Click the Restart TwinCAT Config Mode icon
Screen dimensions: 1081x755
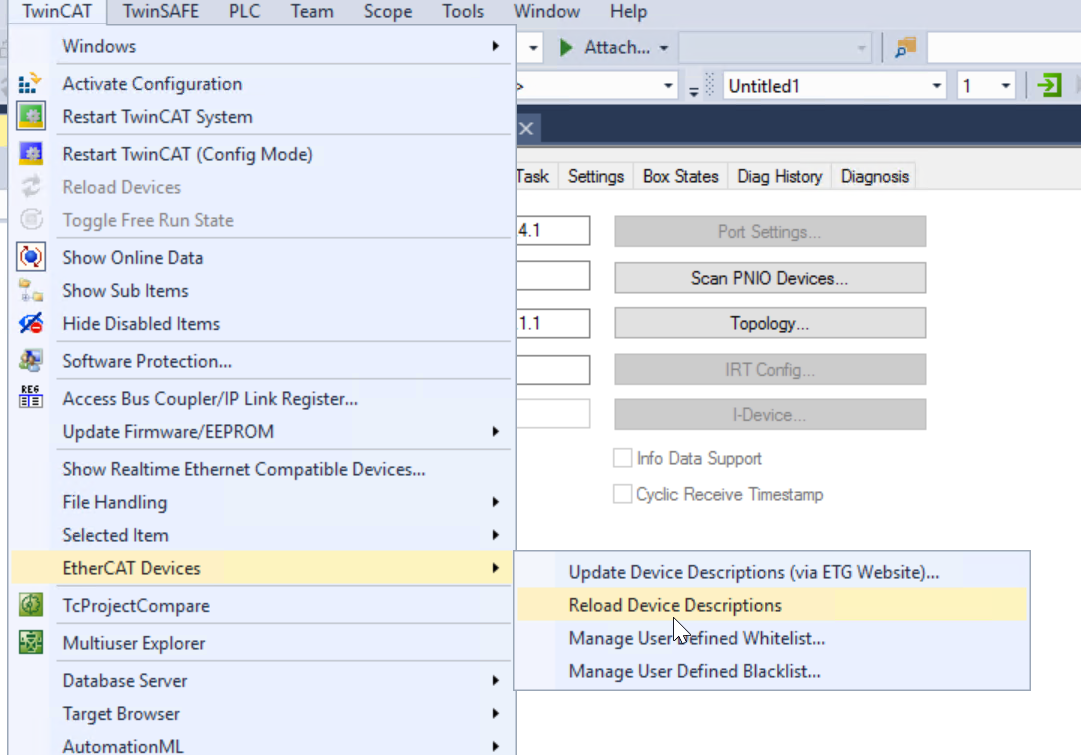(30, 154)
